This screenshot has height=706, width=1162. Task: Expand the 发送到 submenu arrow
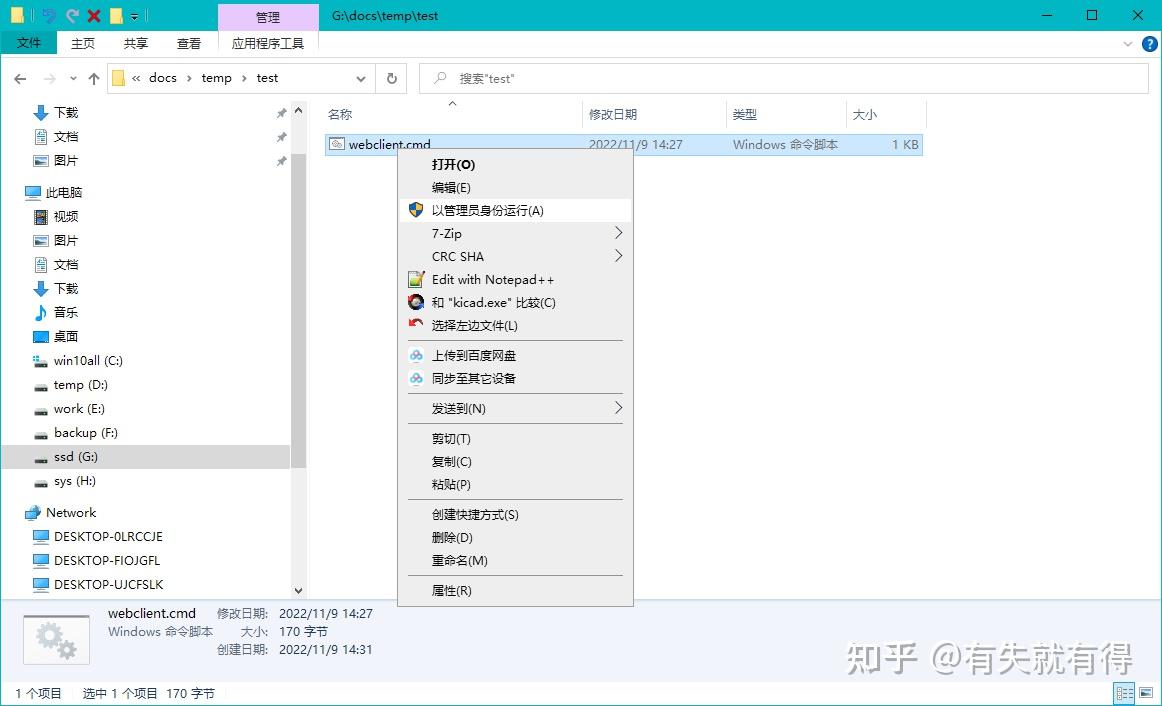coord(619,408)
